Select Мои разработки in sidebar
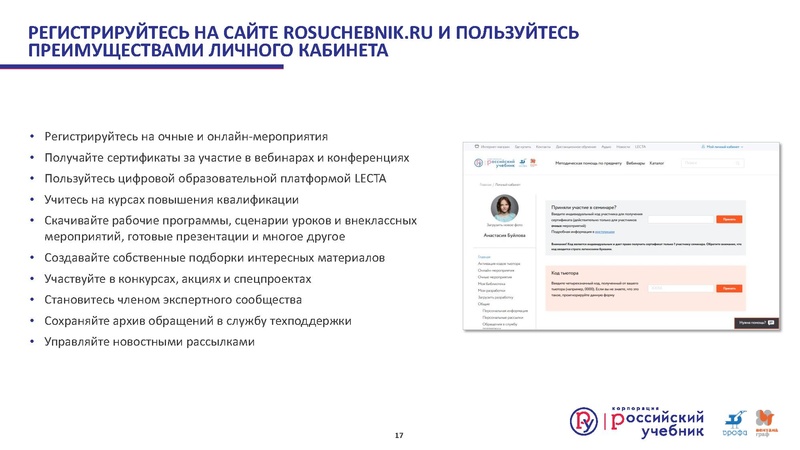 click(491, 291)
